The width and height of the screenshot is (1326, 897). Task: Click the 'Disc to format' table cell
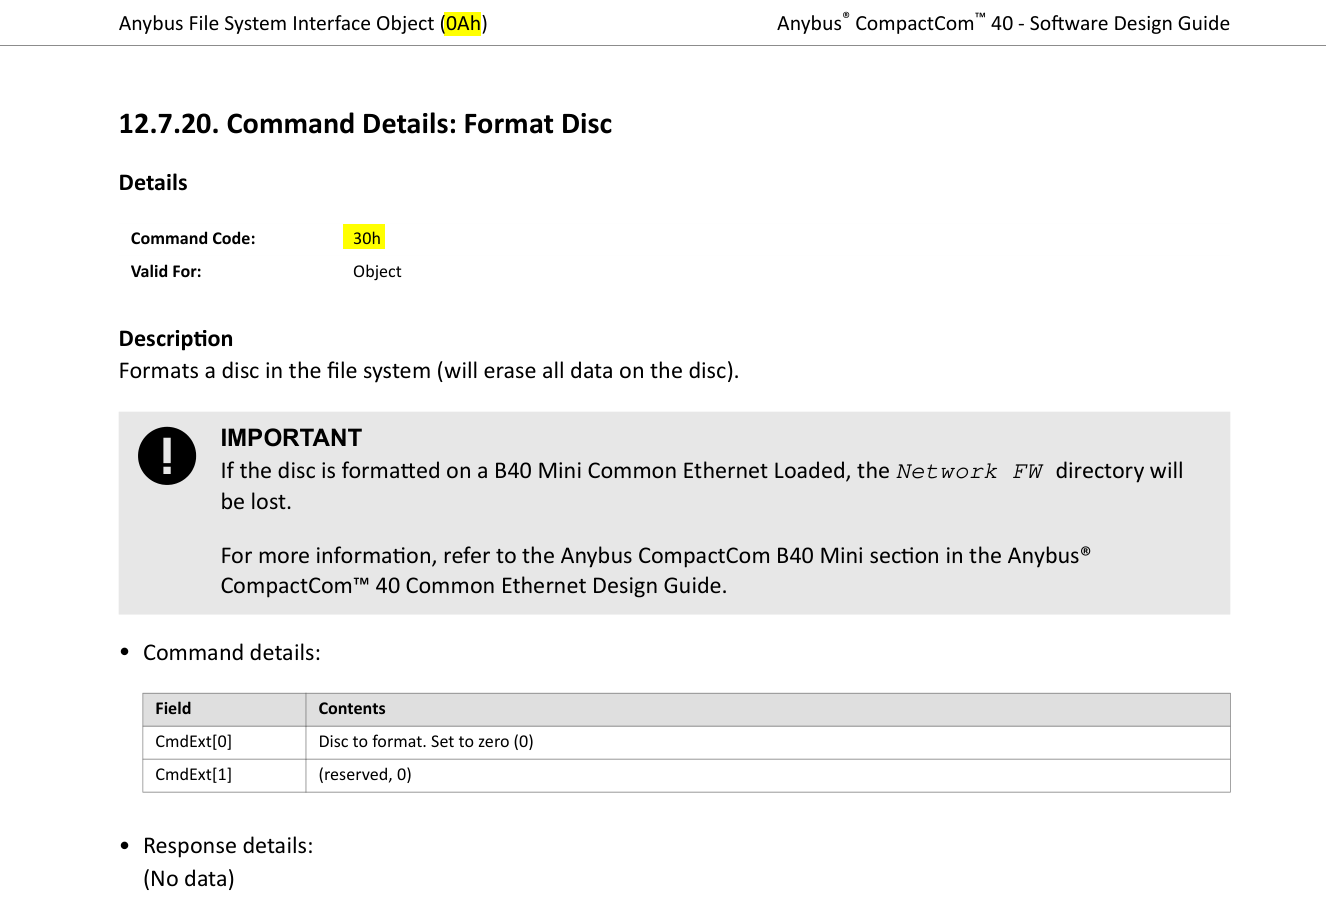click(768, 742)
